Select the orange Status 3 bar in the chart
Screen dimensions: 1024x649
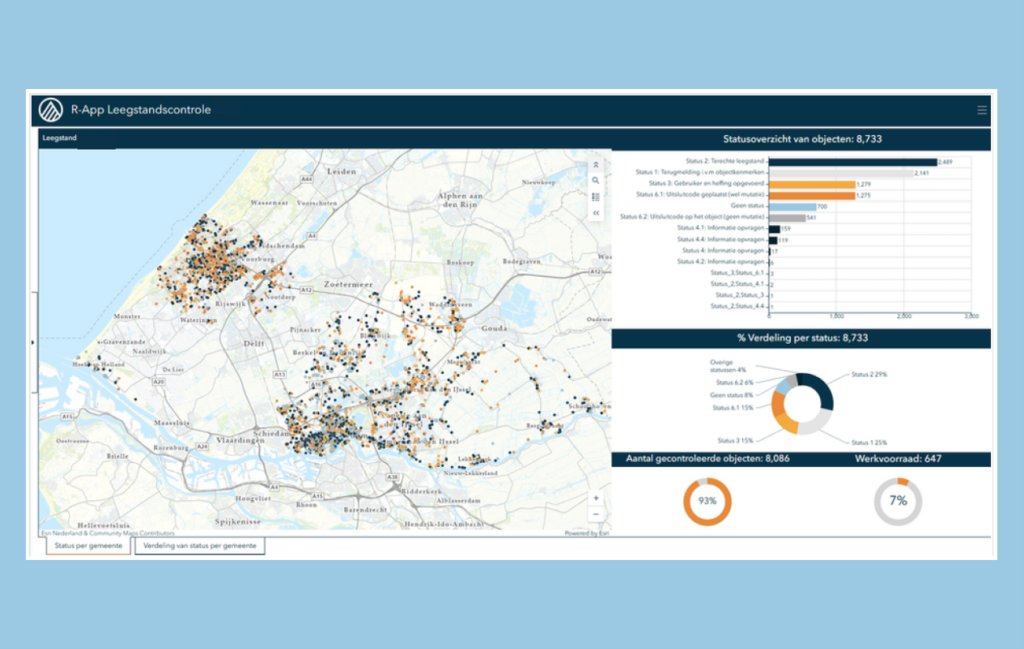click(812, 185)
